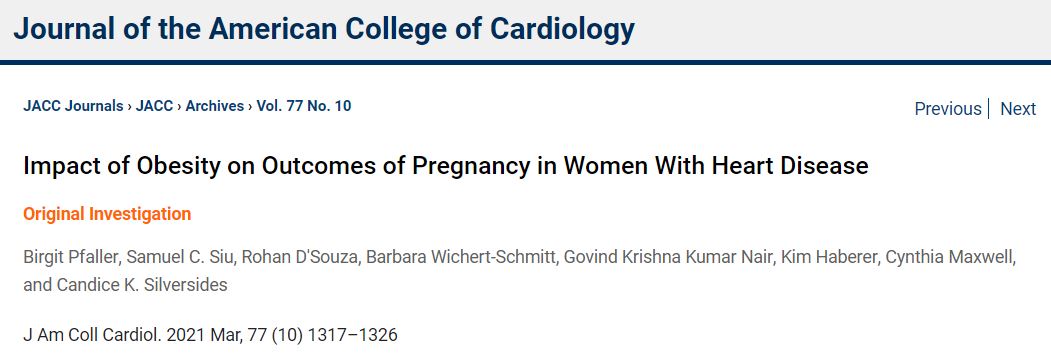Select the JACC breadcrumb link
This screenshot has height=360, width=1051.
pyautogui.click(x=154, y=106)
